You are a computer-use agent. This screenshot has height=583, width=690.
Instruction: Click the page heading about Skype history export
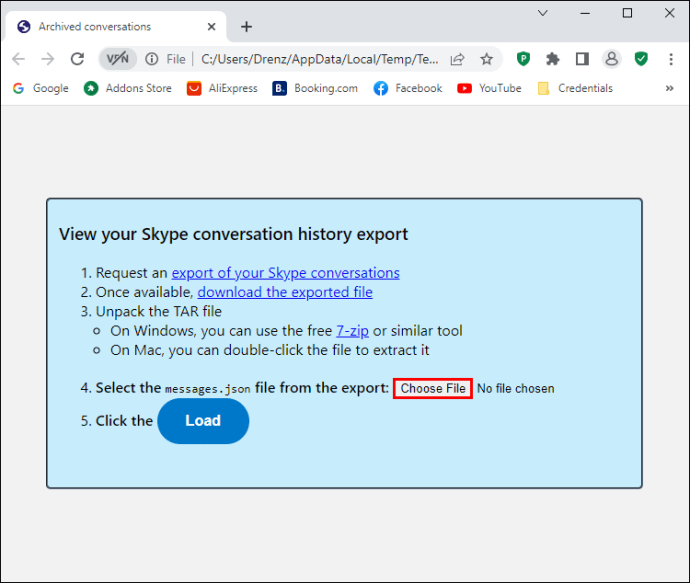[x=233, y=234]
